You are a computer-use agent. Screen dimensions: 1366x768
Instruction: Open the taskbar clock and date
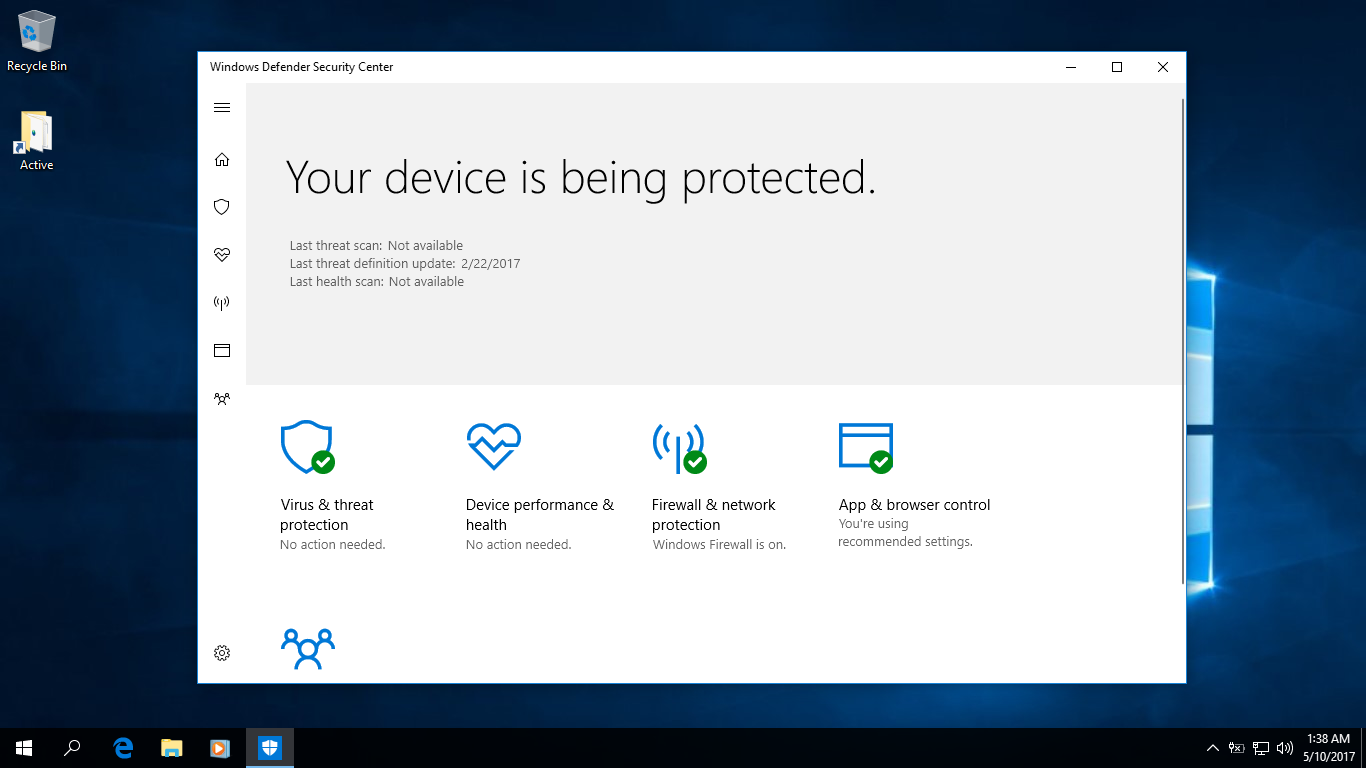pyautogui.click(x=1329, y=748)
